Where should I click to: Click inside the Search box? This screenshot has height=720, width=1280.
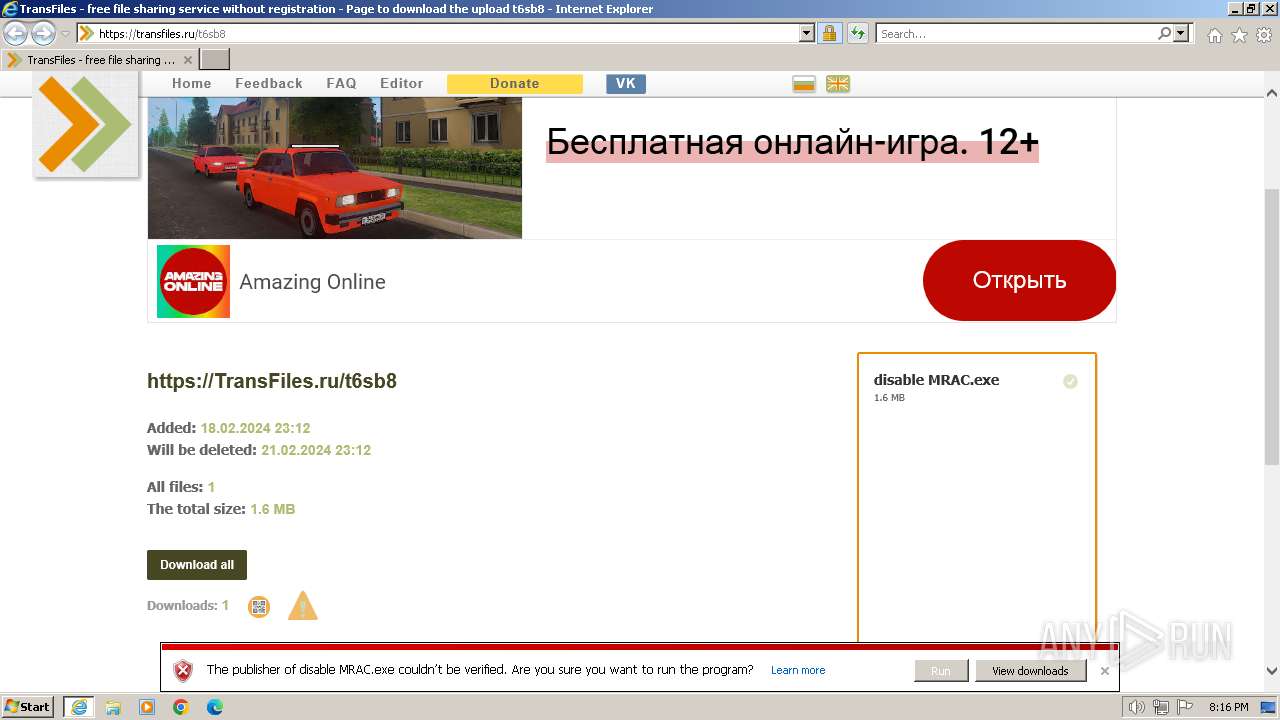coord(1015,34)
